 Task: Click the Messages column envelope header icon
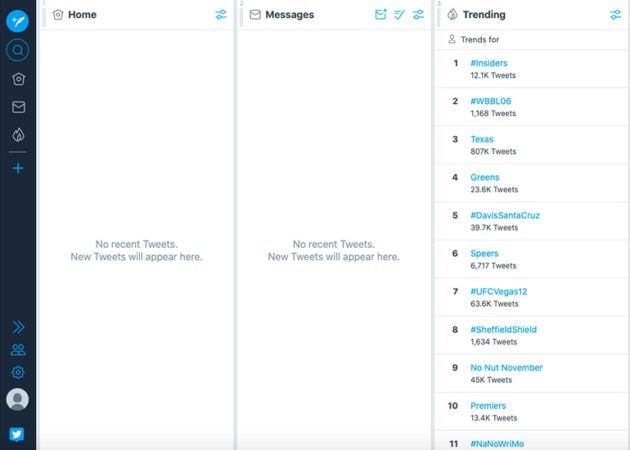255,15
